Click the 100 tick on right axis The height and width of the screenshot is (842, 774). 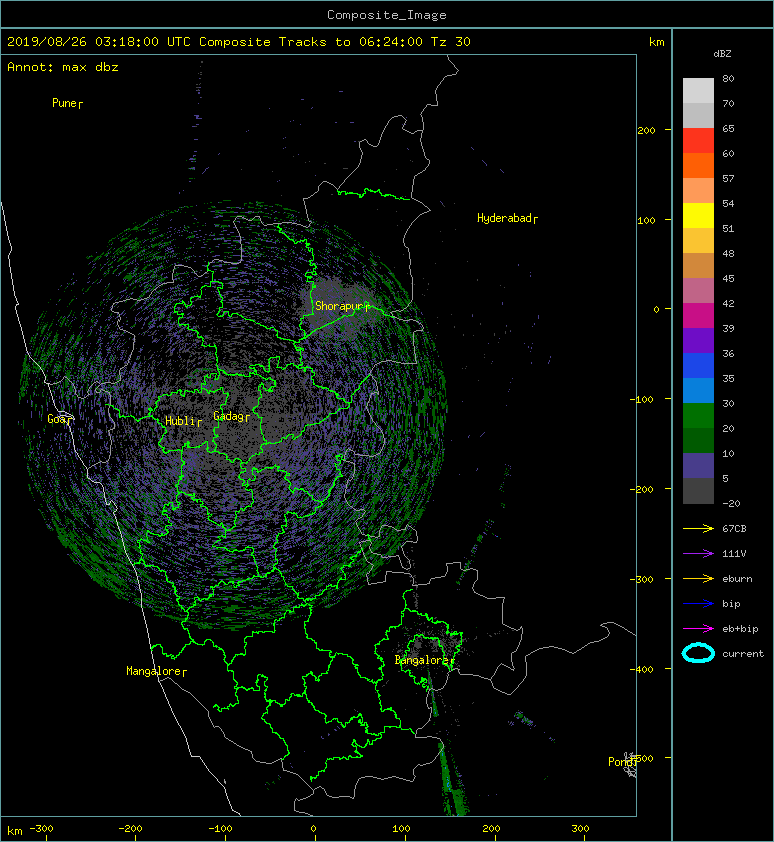click(x=646, y=220)
